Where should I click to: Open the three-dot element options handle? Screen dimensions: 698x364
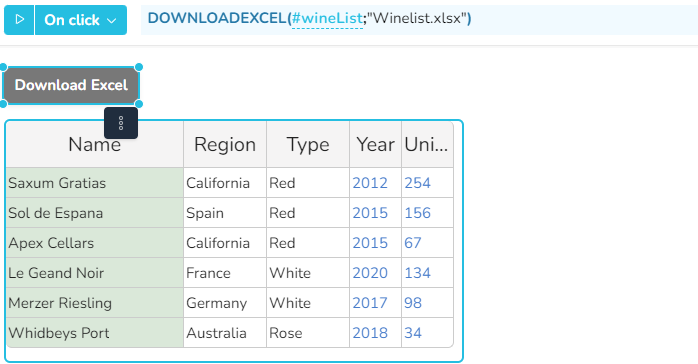pos(121,123)
